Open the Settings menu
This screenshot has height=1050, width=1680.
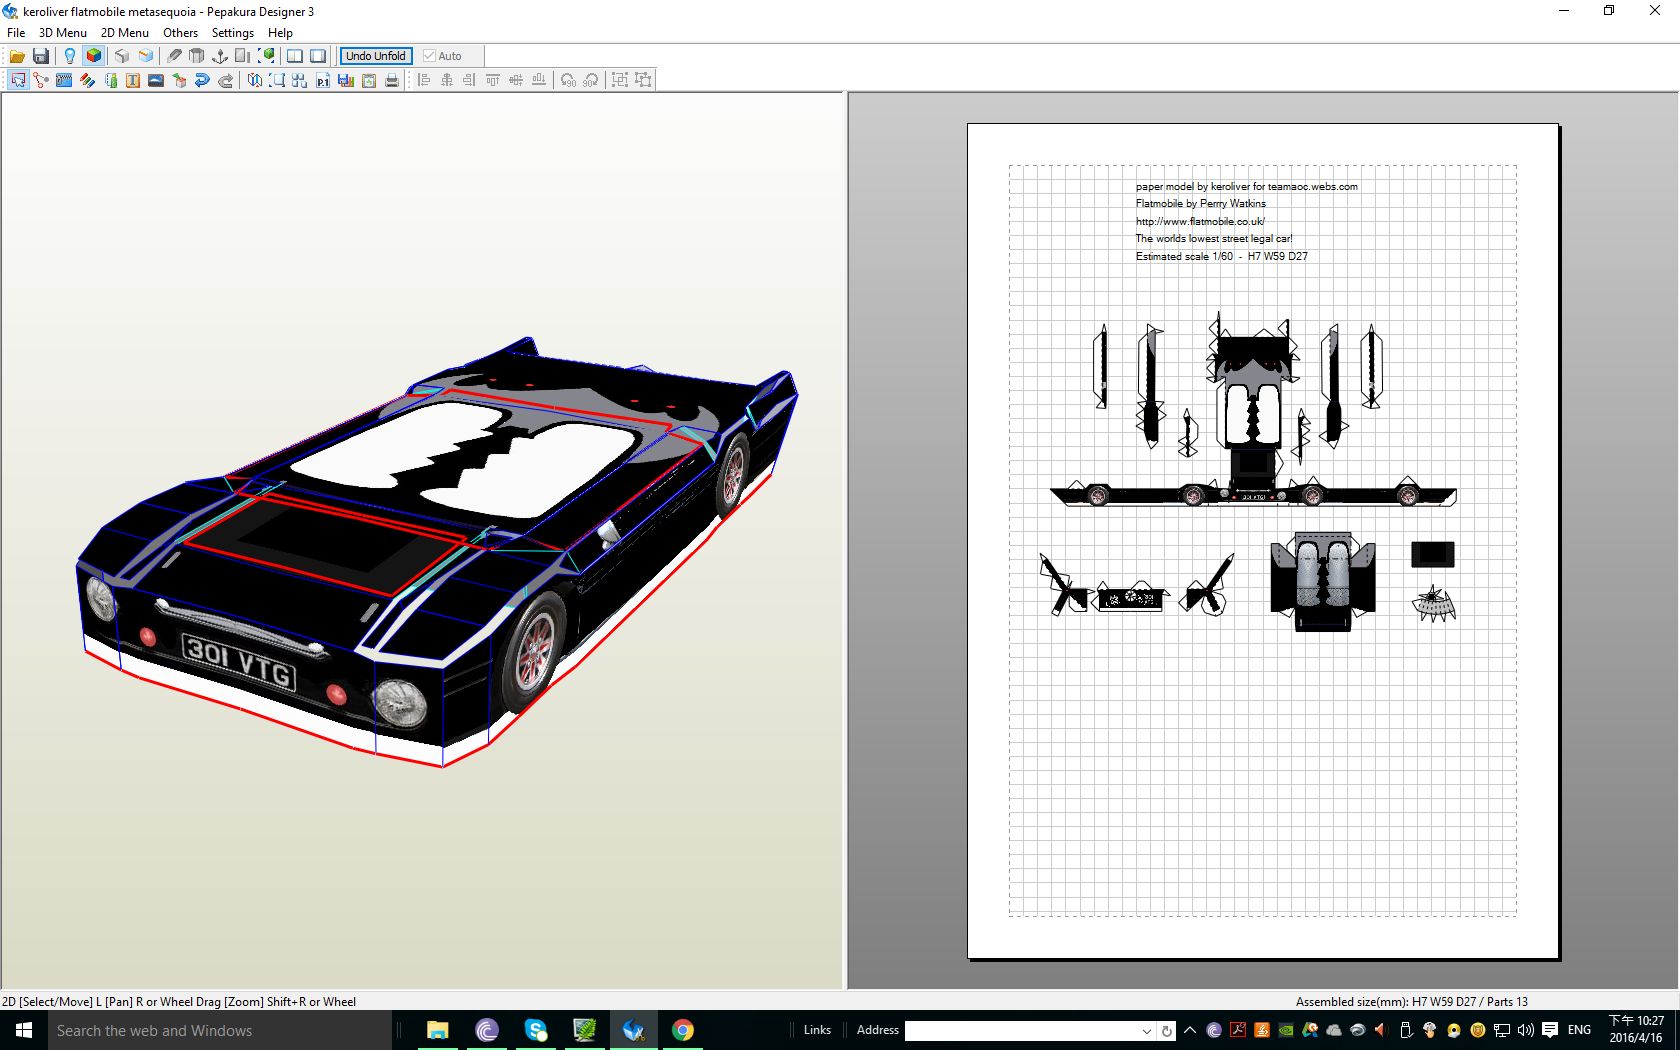[x=232, y=33]
